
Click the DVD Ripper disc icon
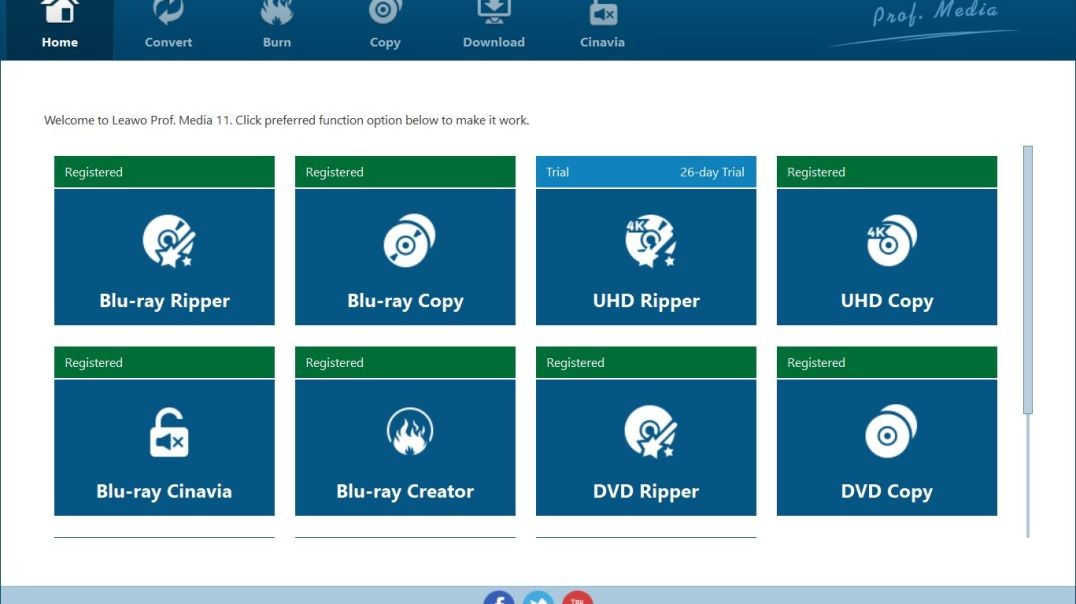[651, 431]
